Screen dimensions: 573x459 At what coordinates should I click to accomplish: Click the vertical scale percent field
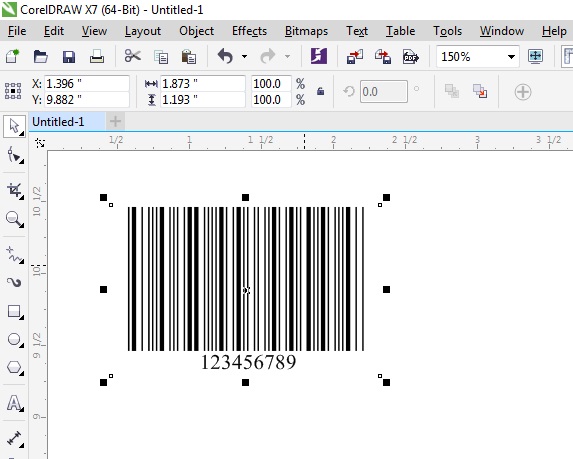pos(271,99)
